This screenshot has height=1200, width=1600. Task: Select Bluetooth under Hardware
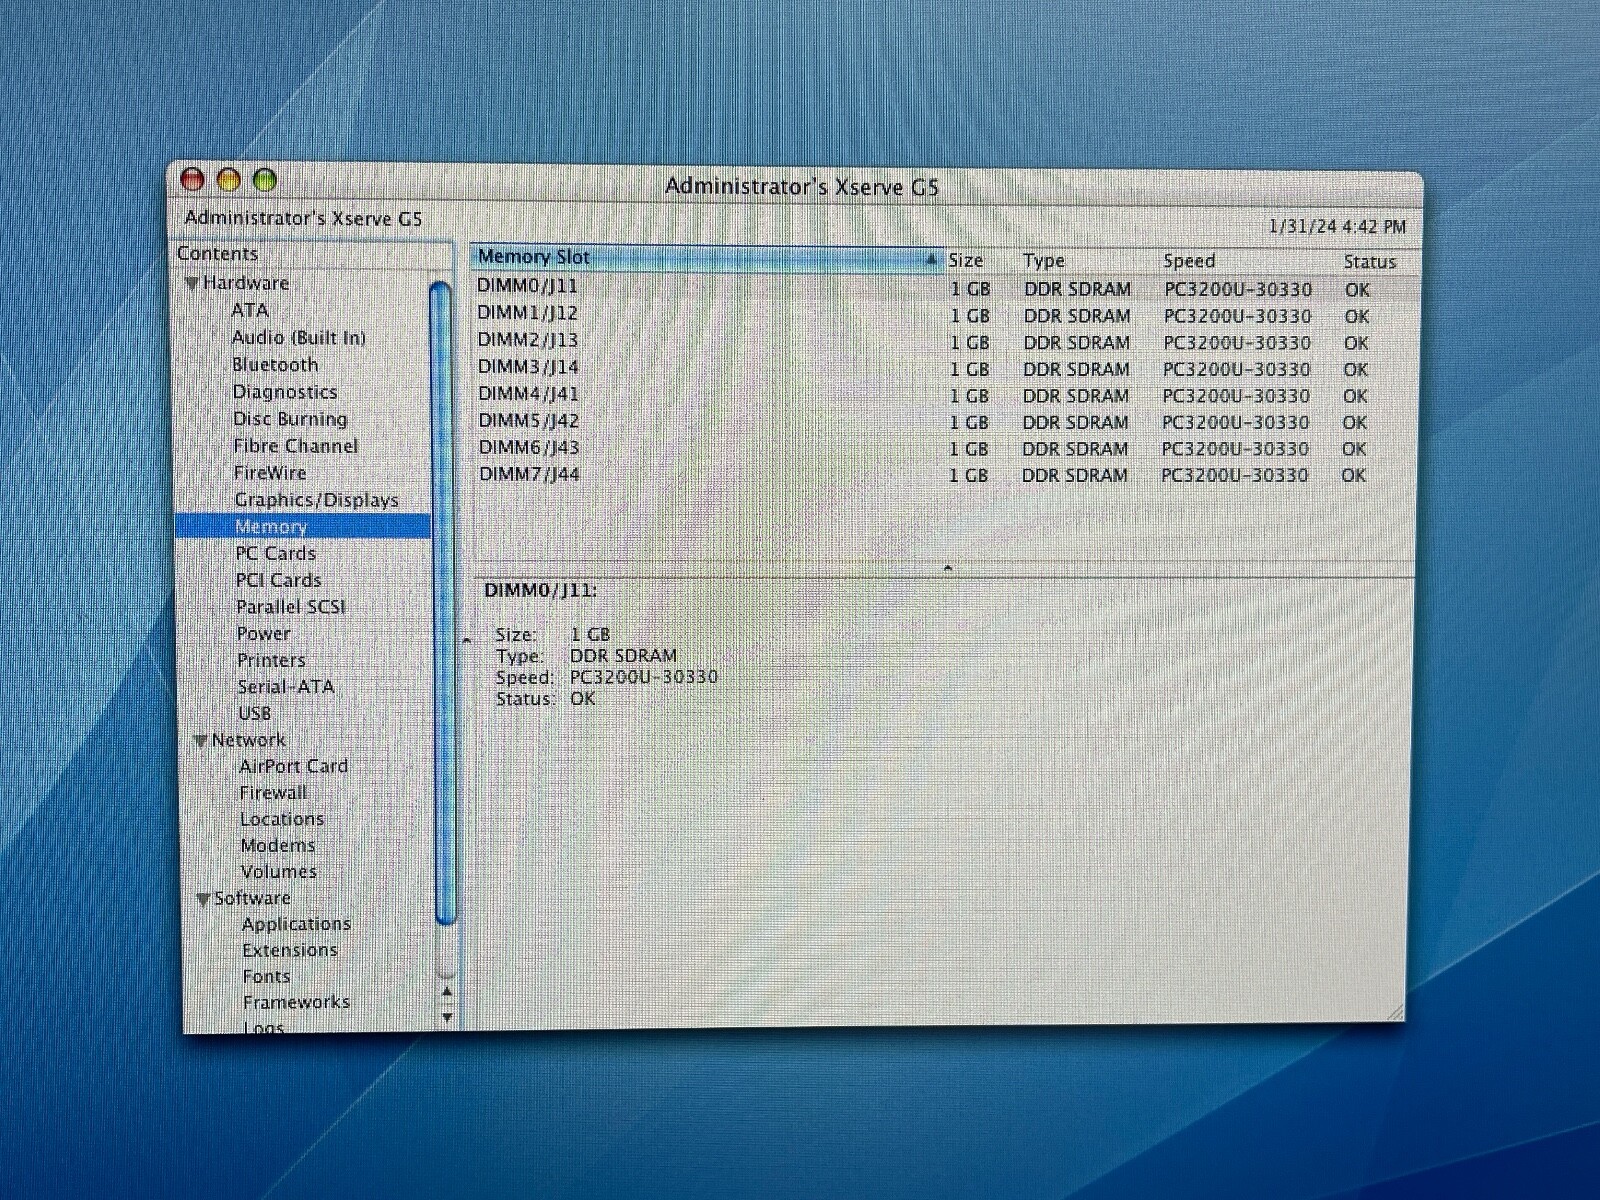275,365
